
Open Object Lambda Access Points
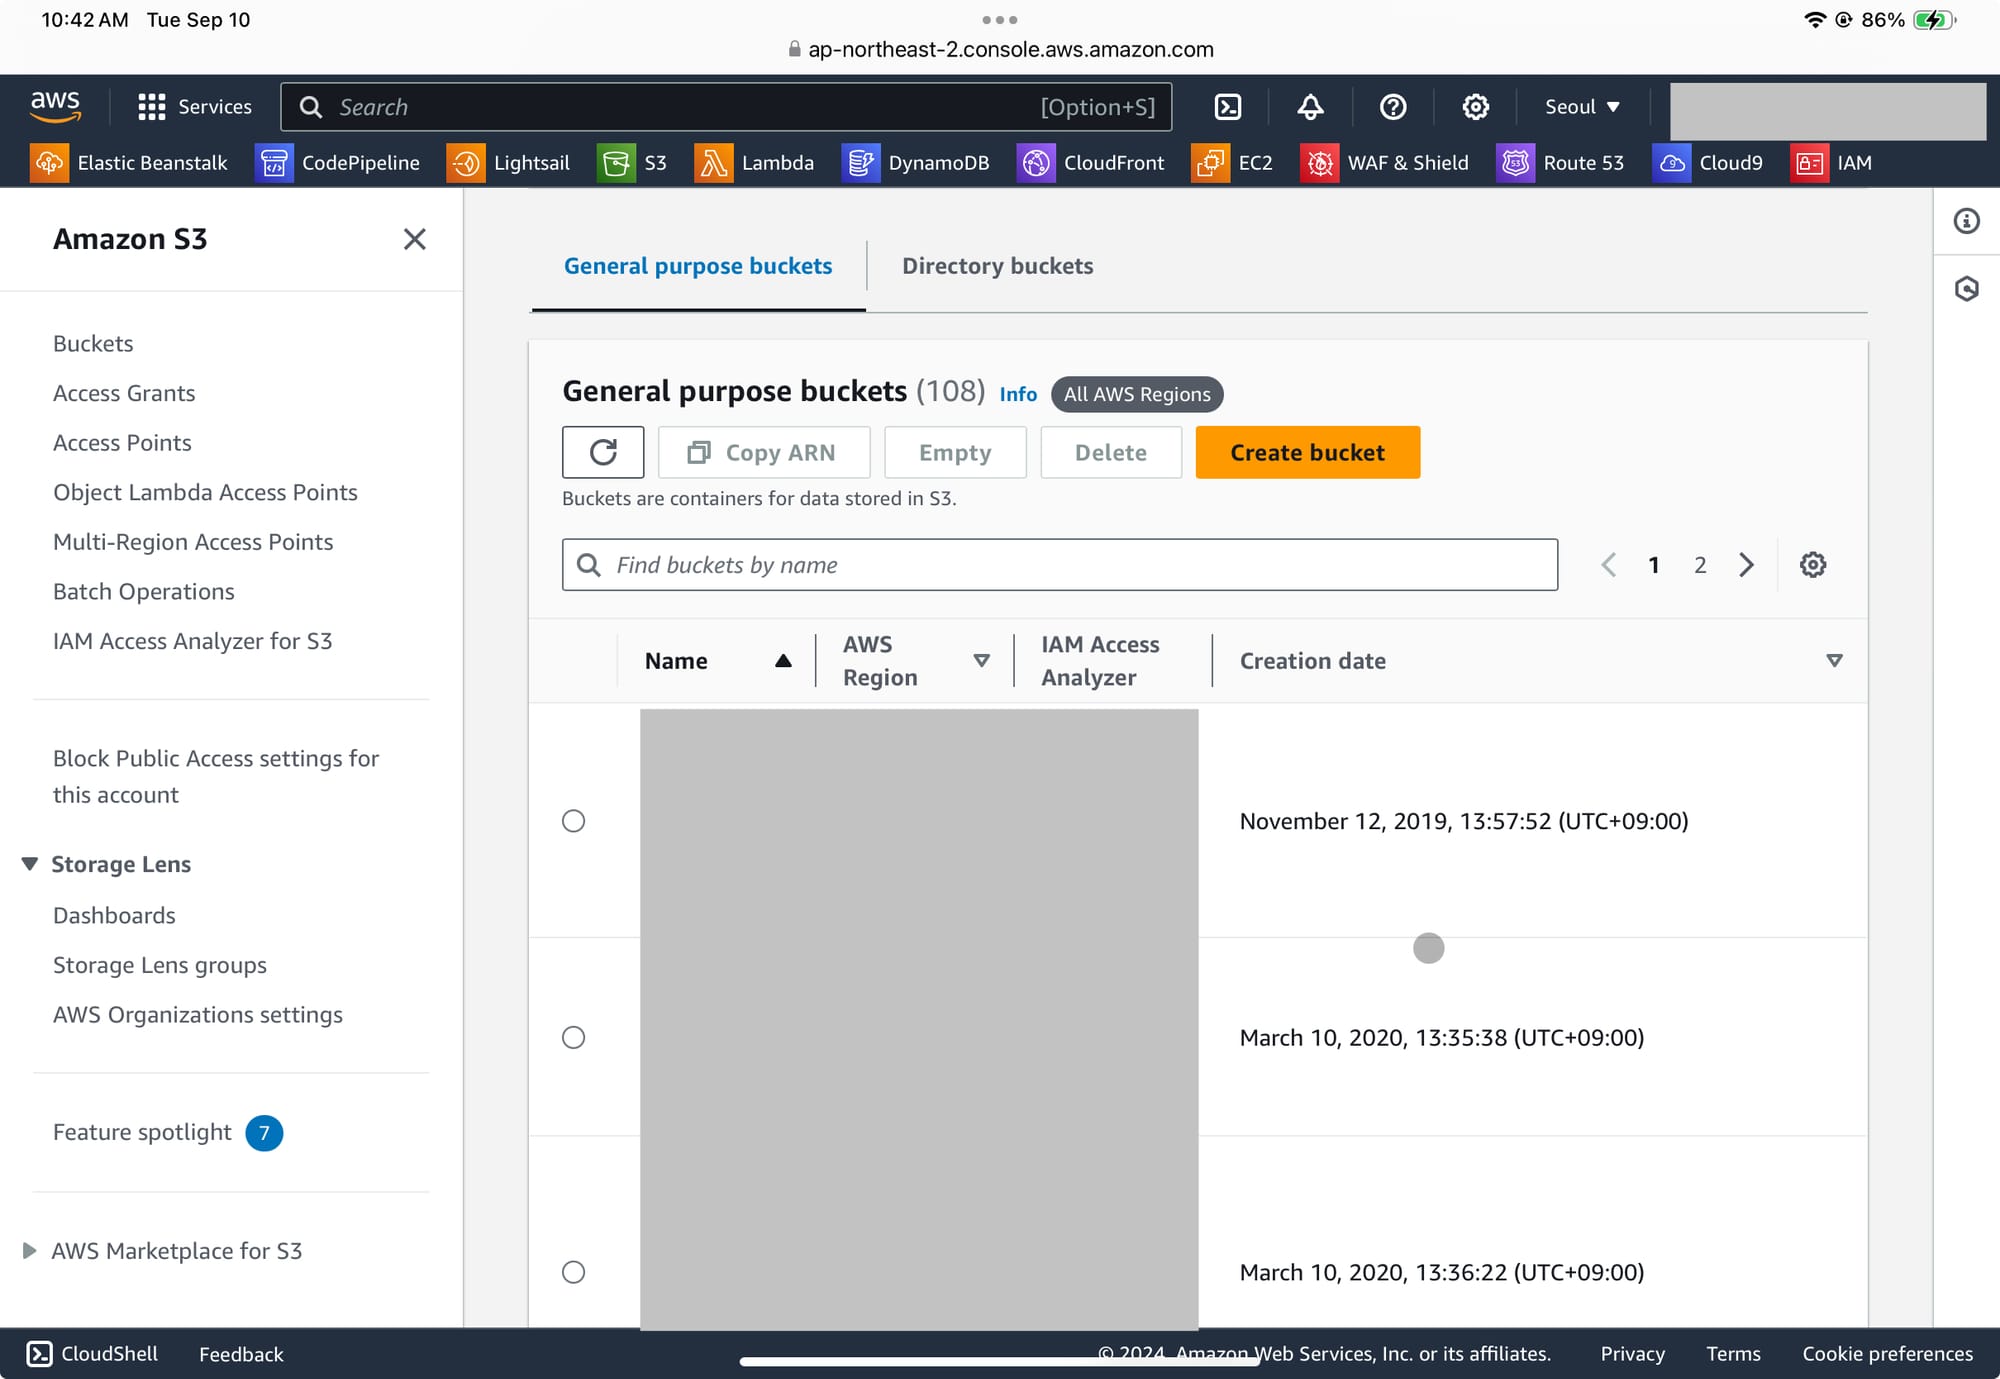[205, 492]
